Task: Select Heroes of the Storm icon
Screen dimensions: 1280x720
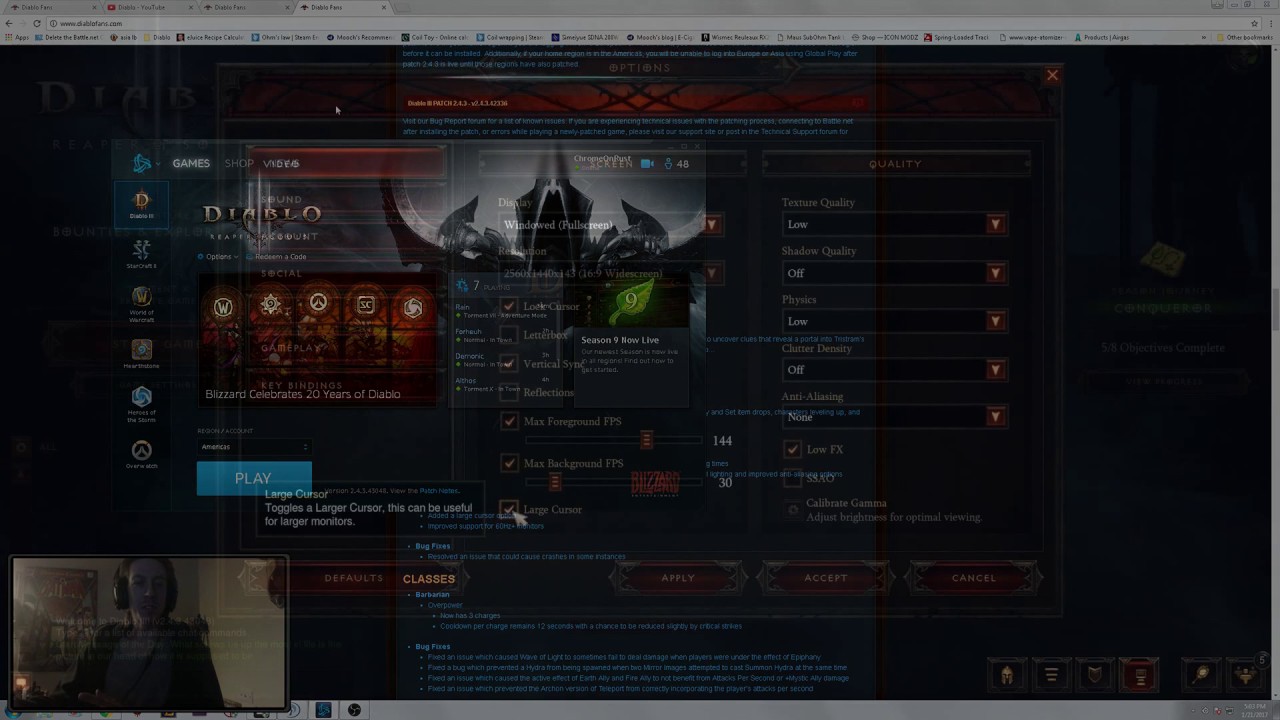Action: click(141, 403)
